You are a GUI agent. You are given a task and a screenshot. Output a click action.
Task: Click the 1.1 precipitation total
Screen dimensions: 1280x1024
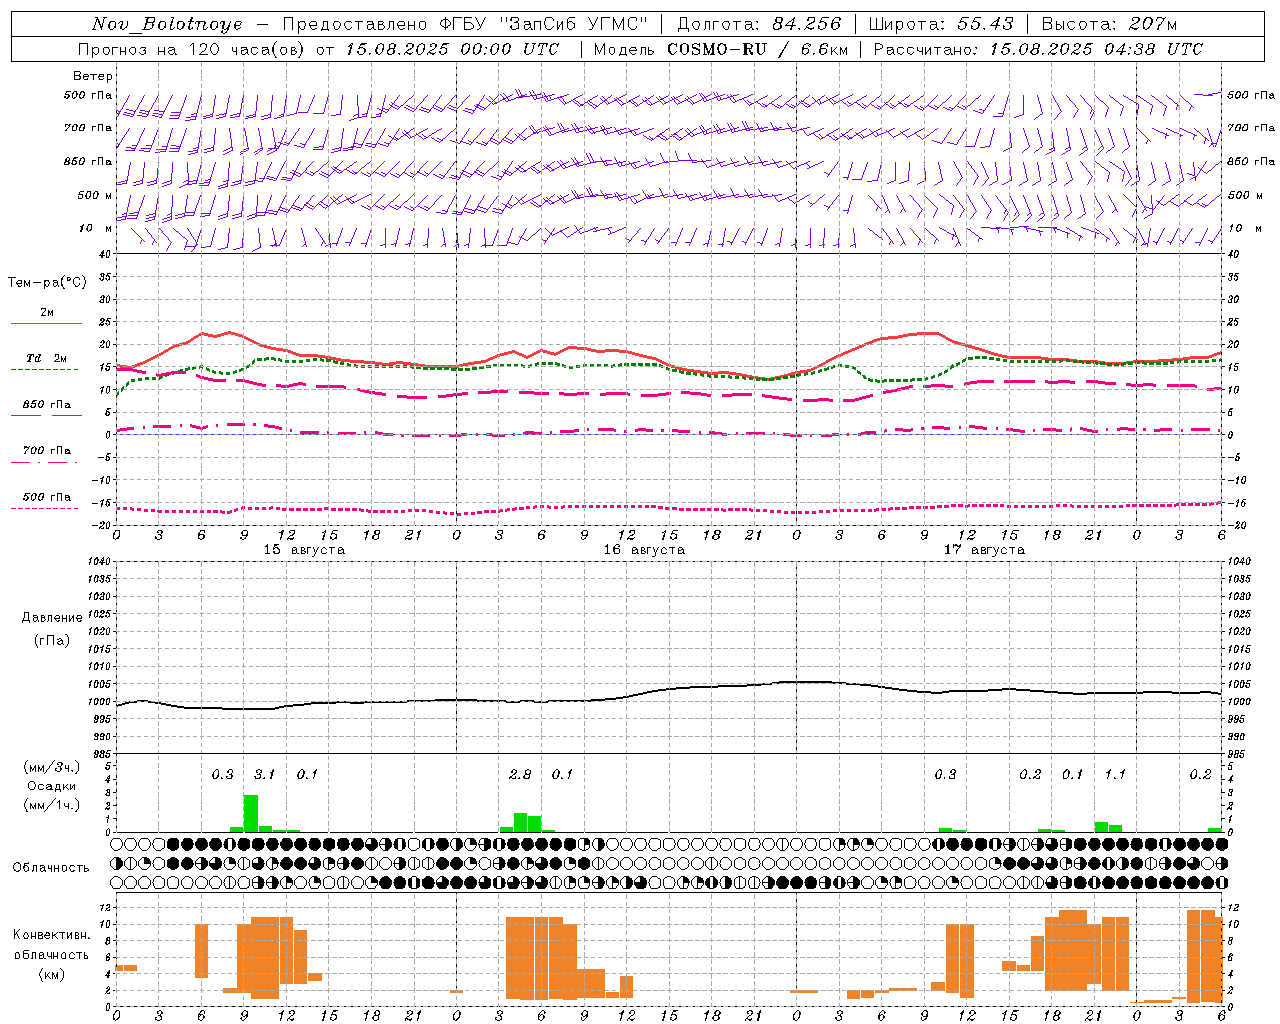tap(1115, 775)
